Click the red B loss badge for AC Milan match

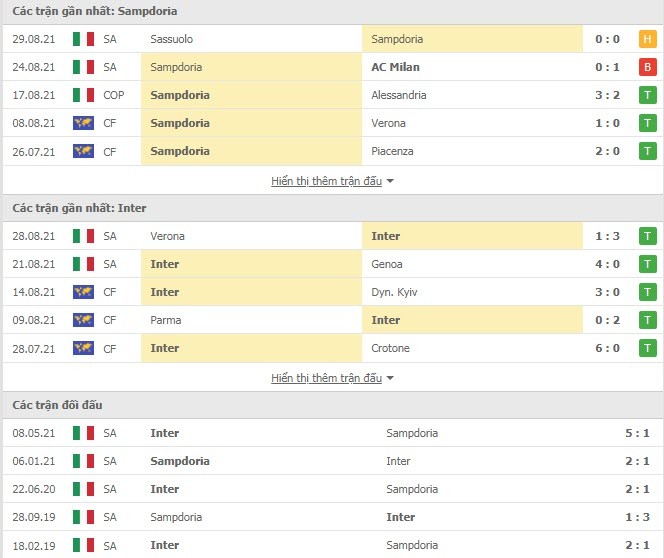(x=647, y=67)
